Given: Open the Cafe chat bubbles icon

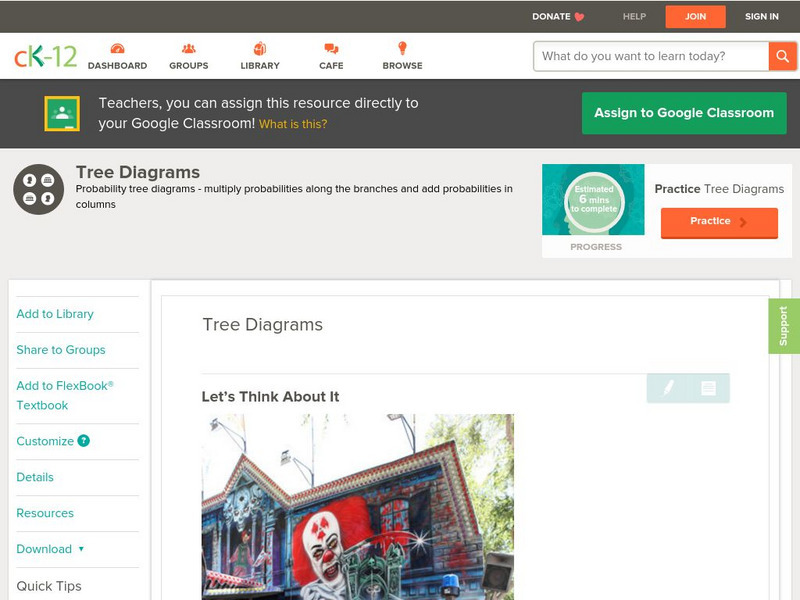Looking at the screenshot, I should coord(331,48).
